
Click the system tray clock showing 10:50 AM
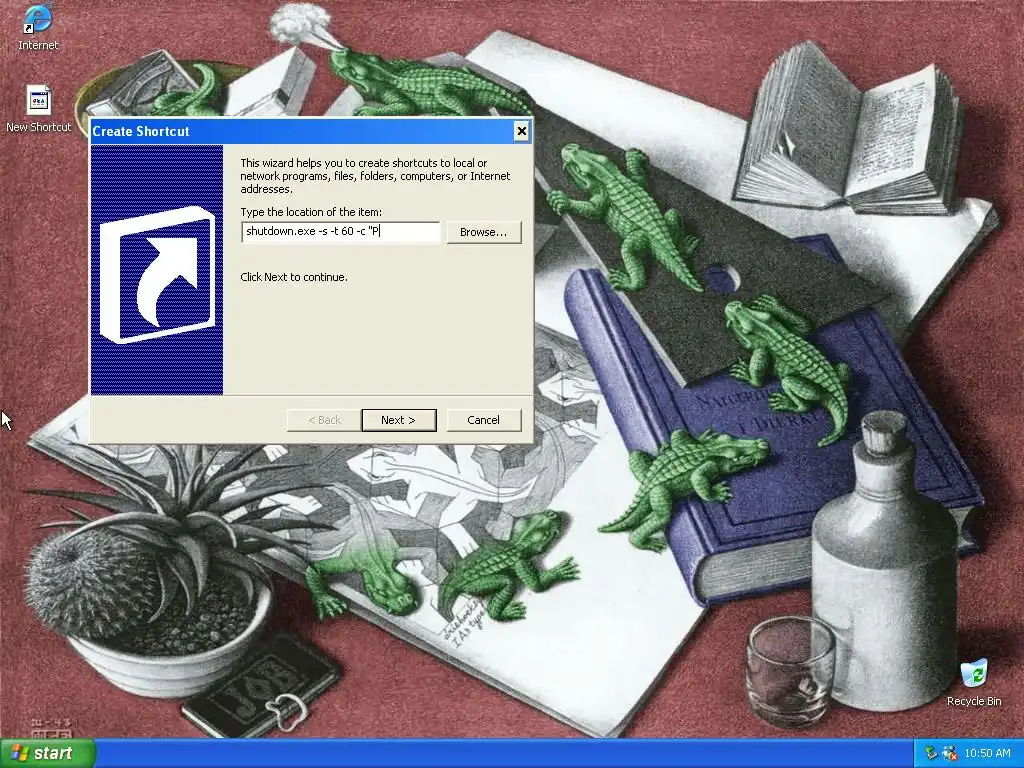[987, 754]
